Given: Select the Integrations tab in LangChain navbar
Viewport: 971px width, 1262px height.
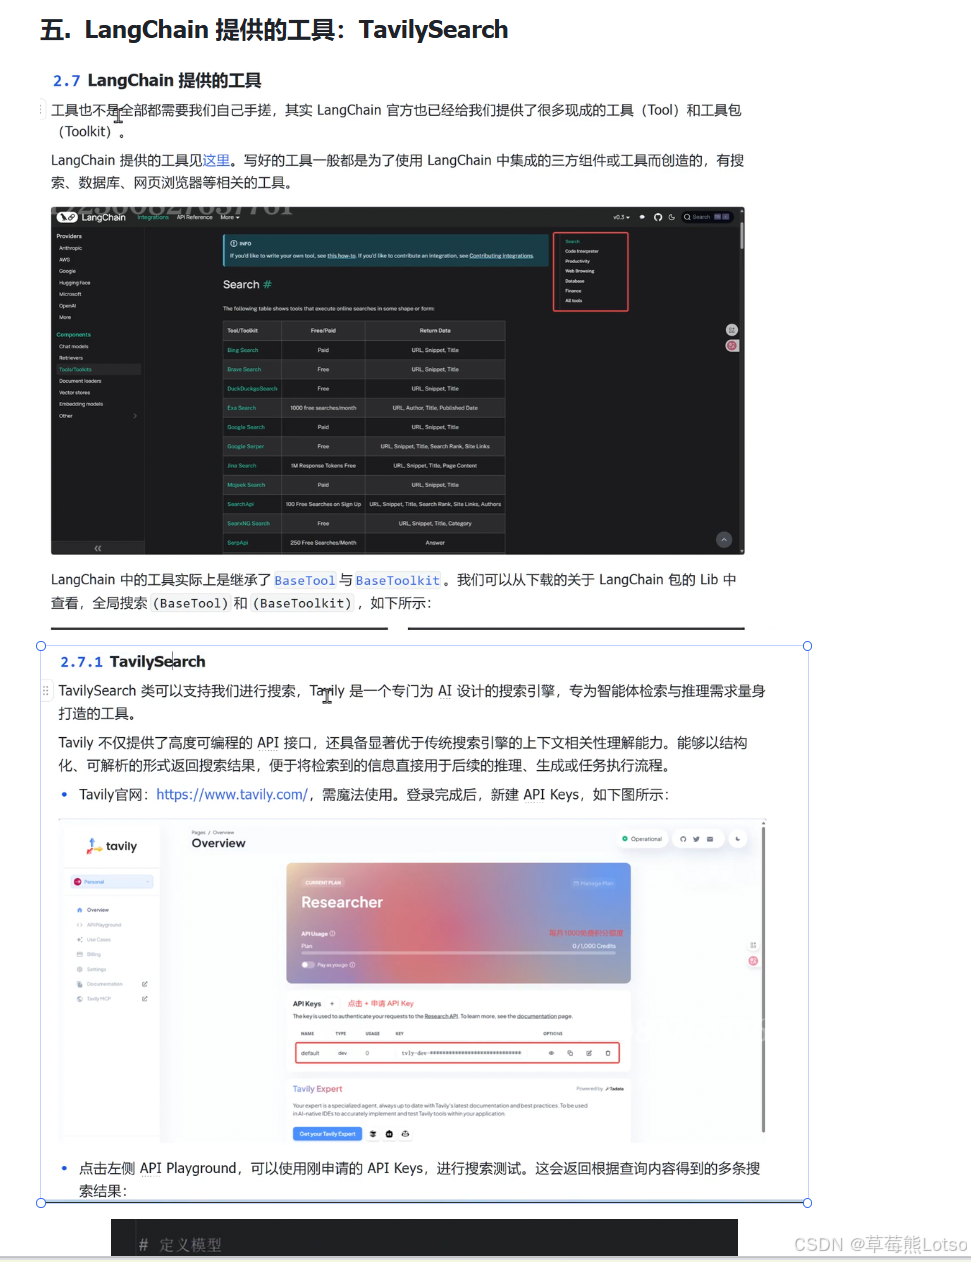Looking at the screenshot, I should (x=153, y=217).
